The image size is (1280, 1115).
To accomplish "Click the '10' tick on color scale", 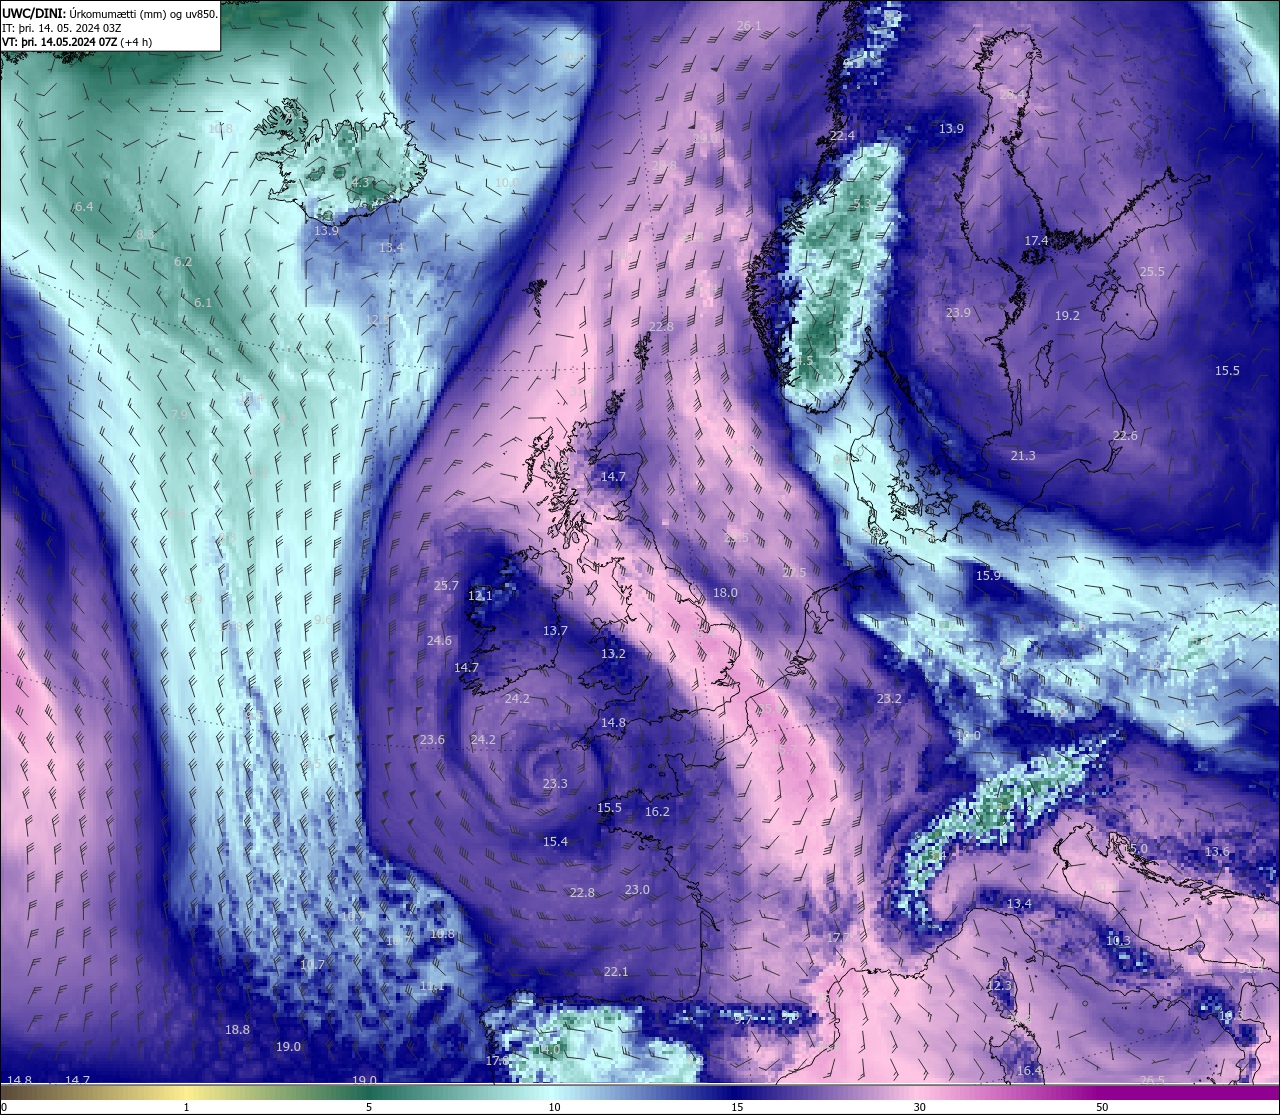I will pyautogui.click(x=554, y=1107).
